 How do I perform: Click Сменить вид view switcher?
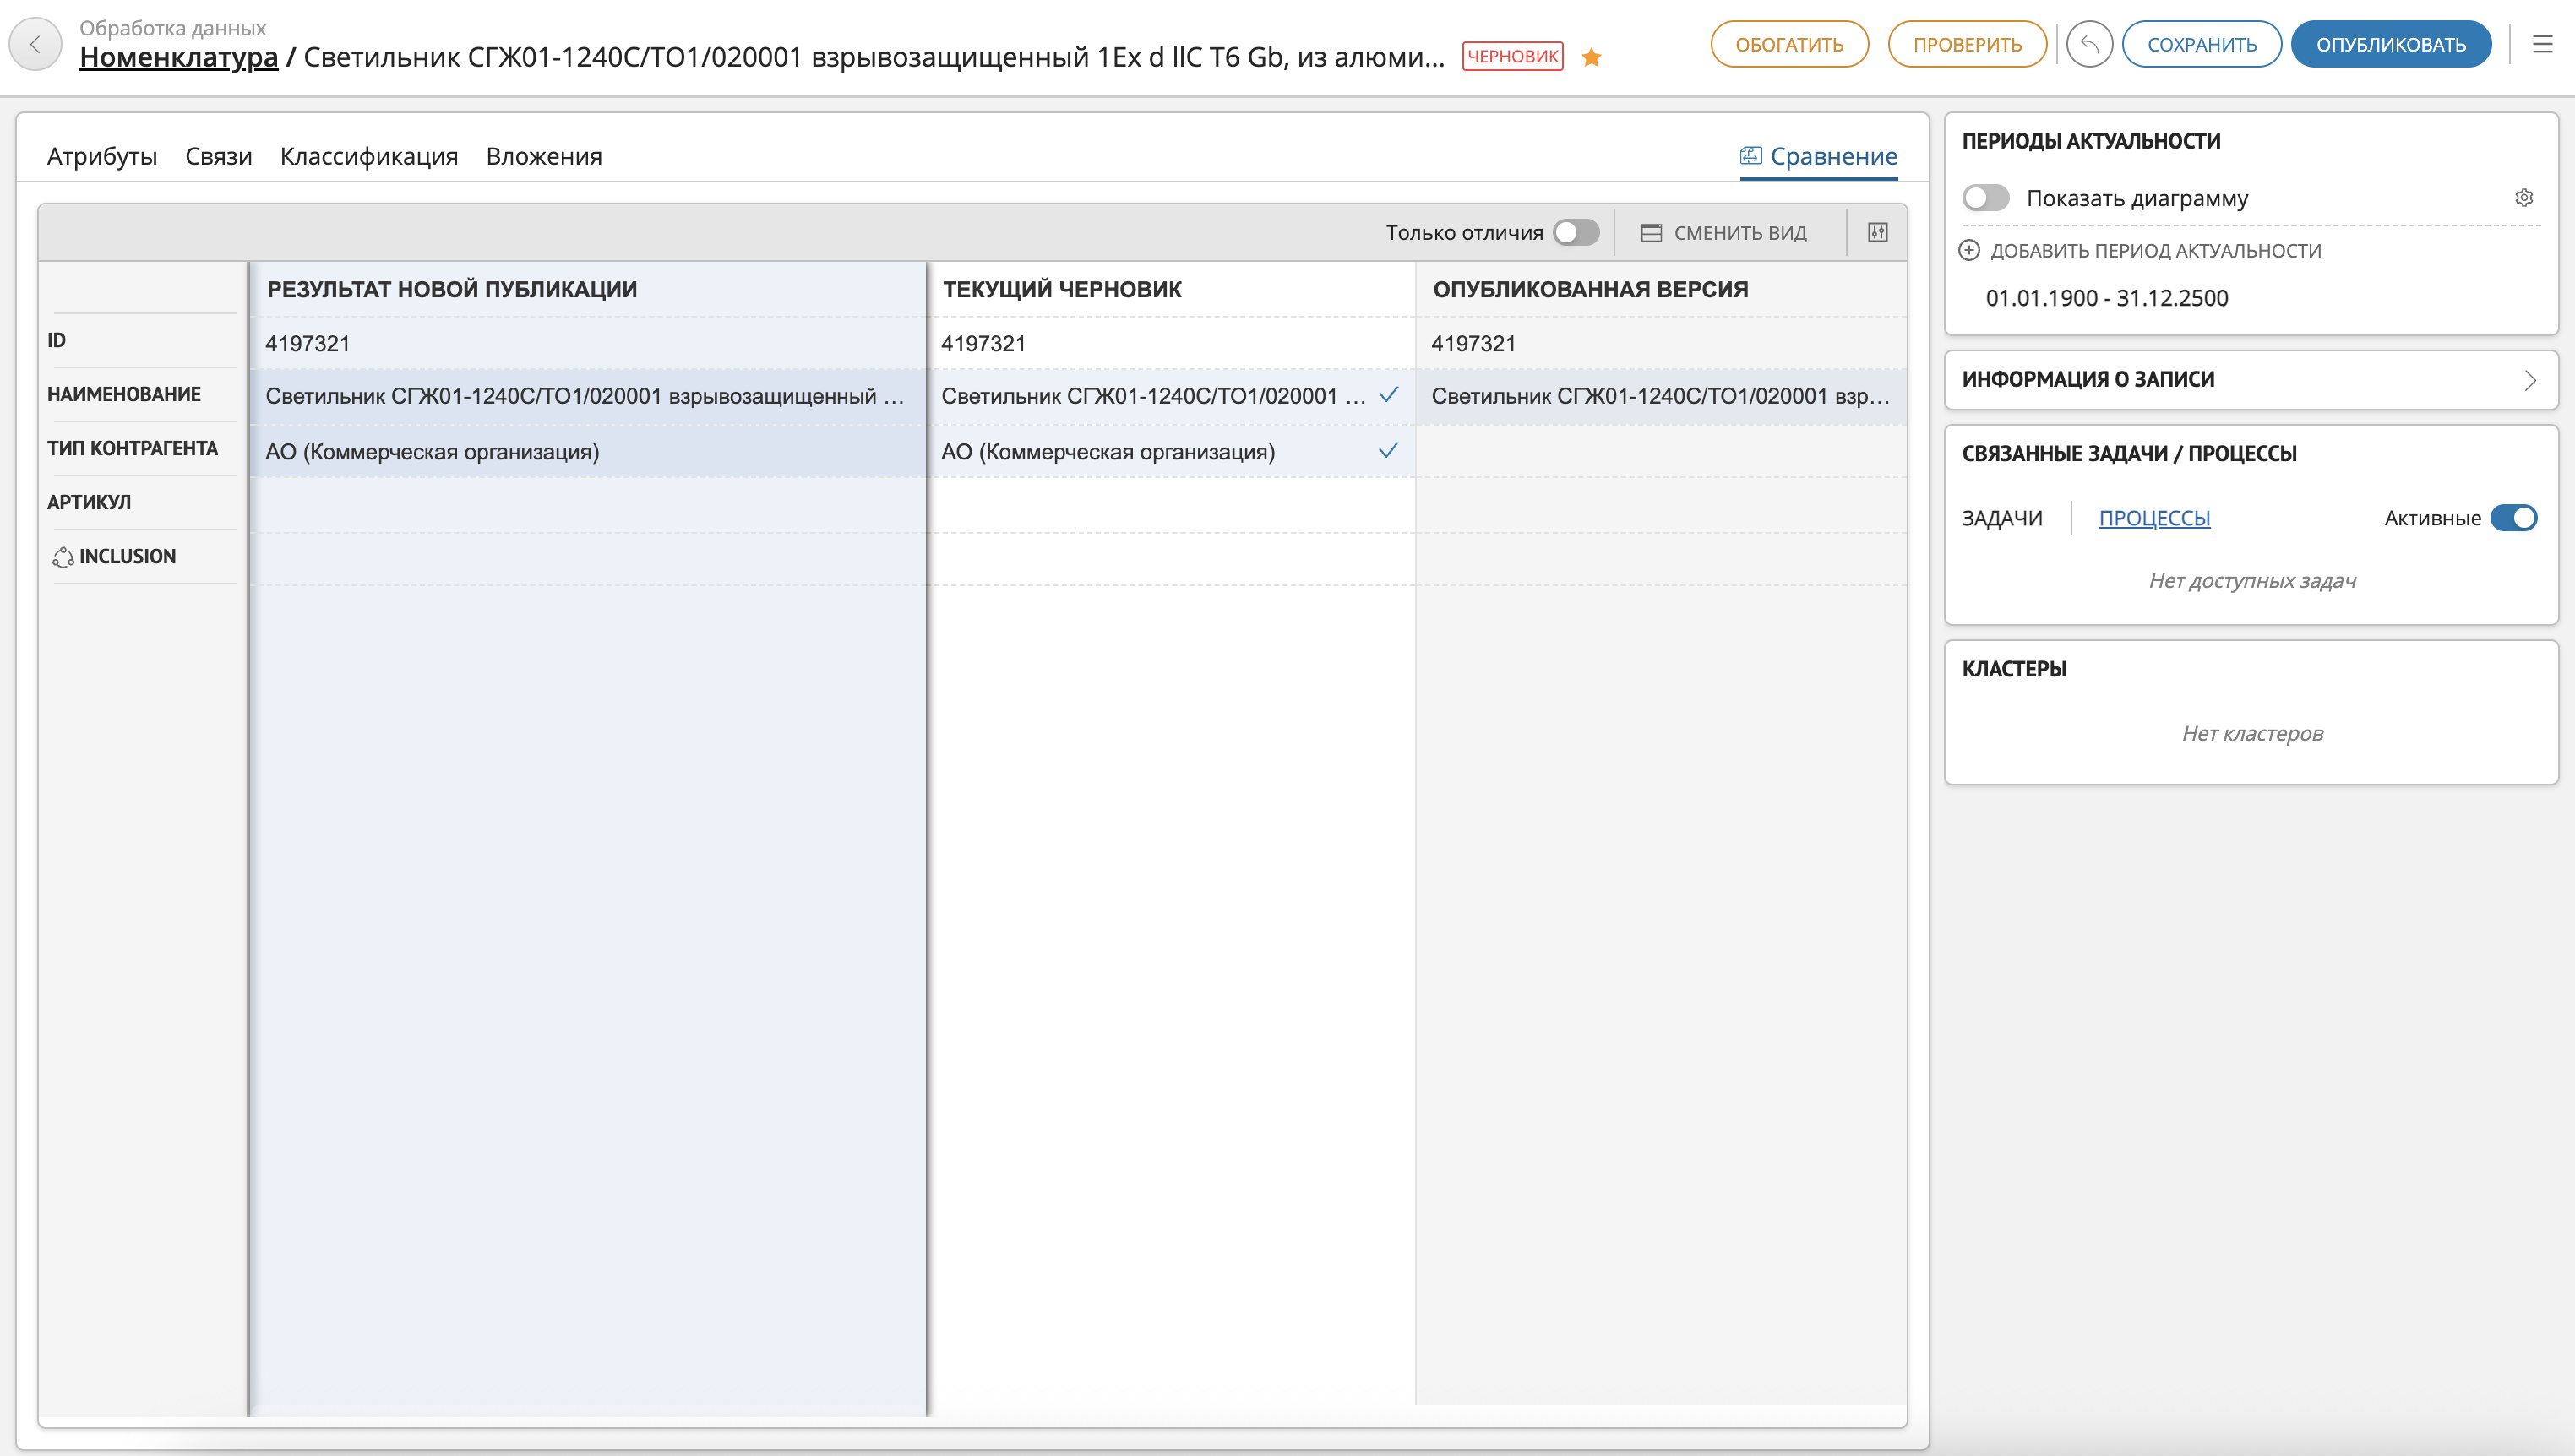[x=1724, y=233]
